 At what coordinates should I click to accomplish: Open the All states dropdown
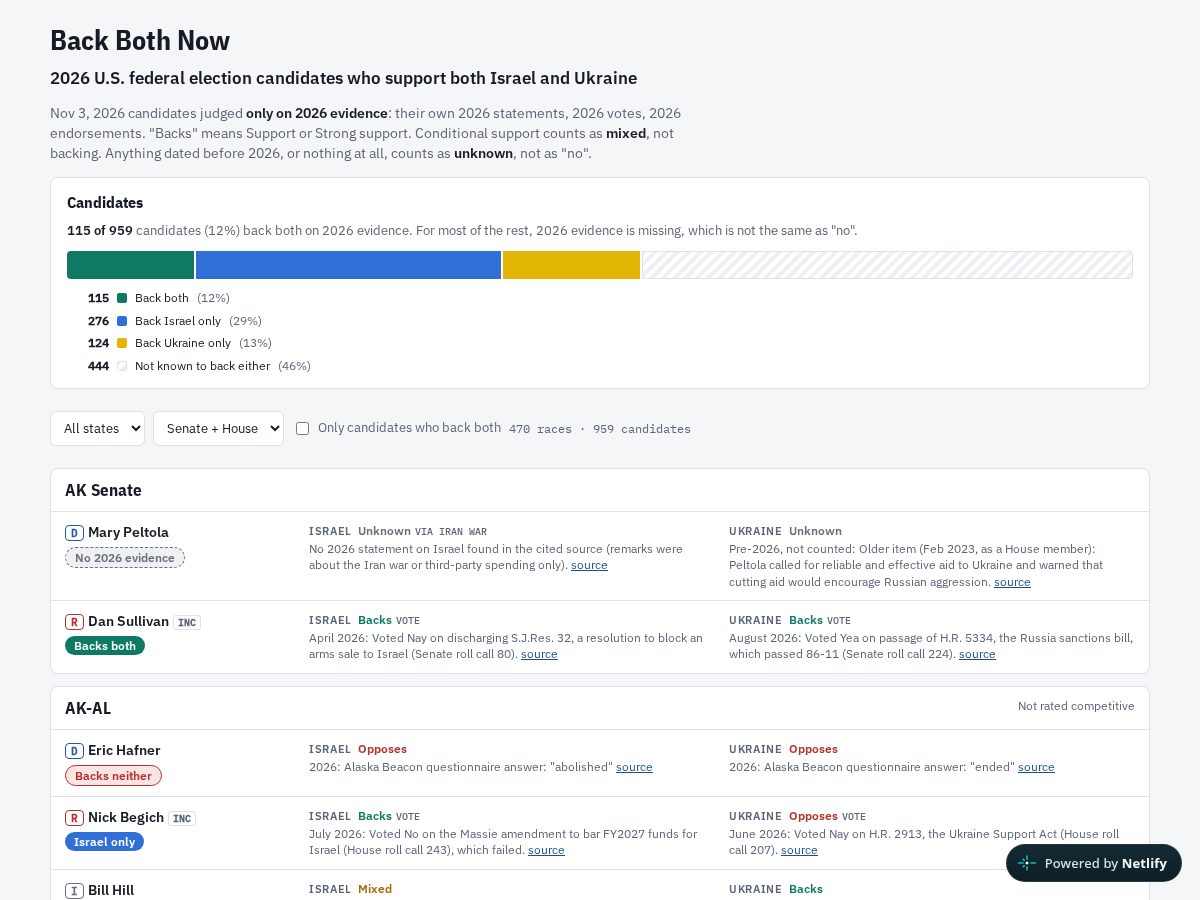[x=97, y=428]
